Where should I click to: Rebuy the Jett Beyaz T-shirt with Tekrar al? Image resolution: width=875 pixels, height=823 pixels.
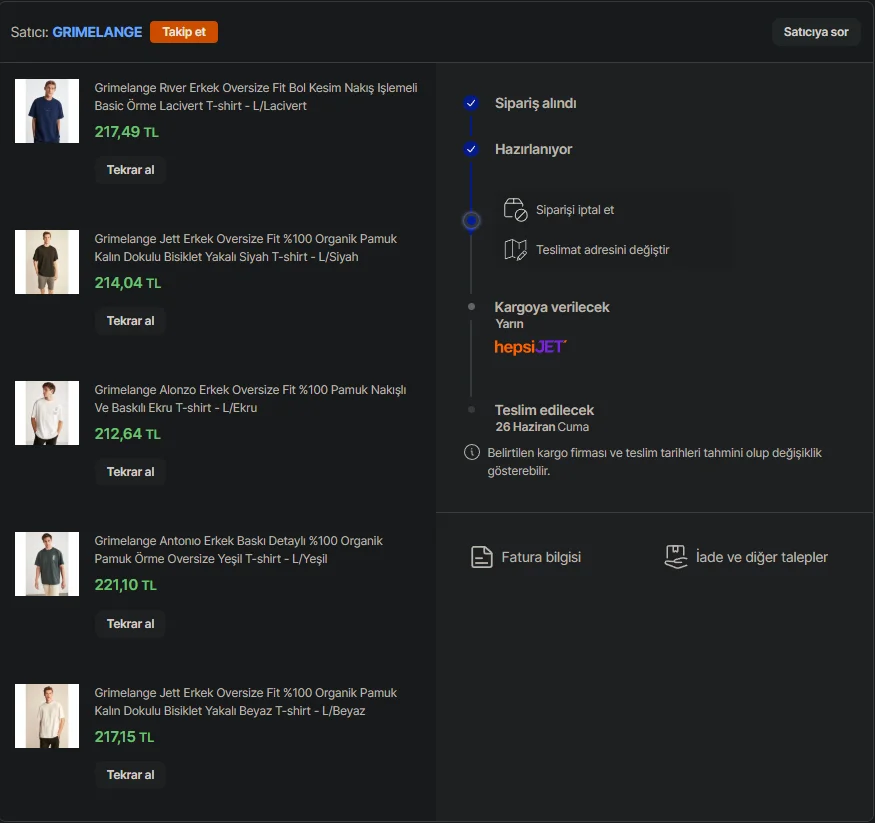pos(130,774)
